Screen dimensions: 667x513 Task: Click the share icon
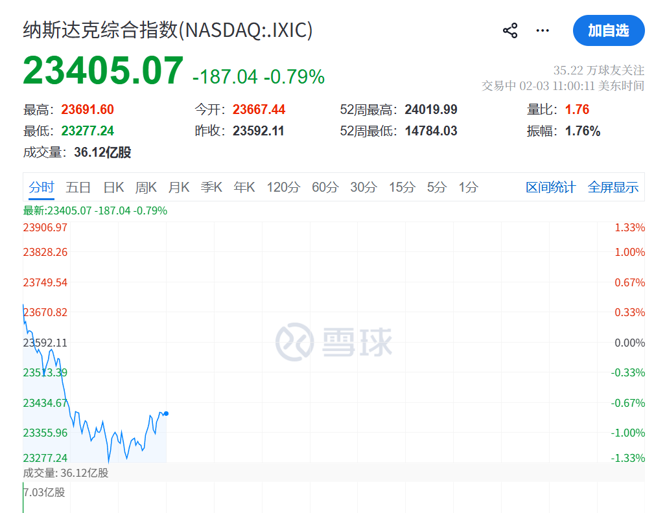(510, 30)
